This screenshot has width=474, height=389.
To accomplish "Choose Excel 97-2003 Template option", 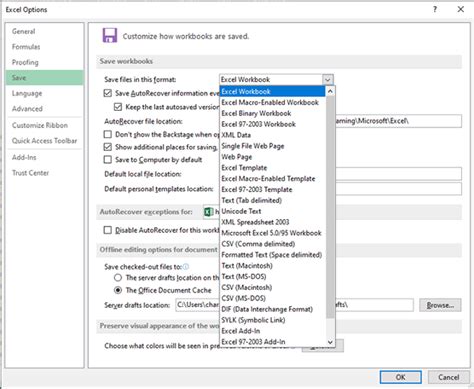I will (272, 189).
